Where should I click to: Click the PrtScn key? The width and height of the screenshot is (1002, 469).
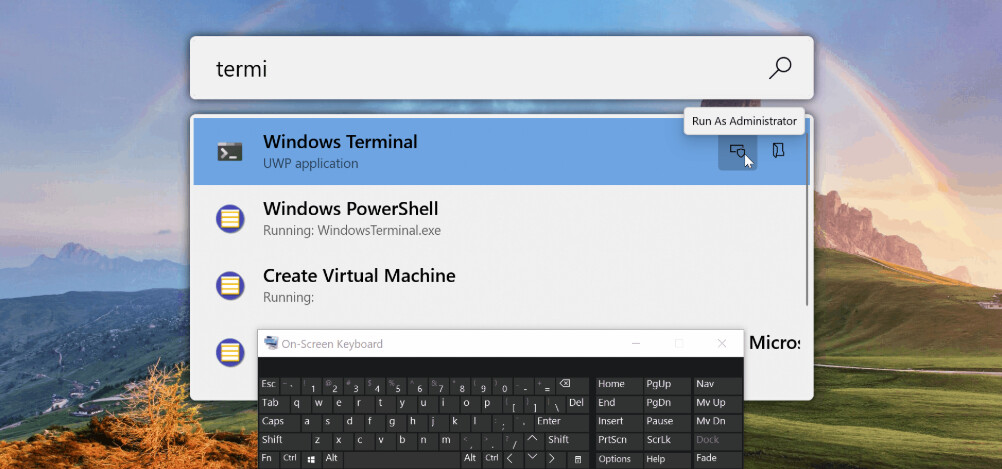point(619,442)
